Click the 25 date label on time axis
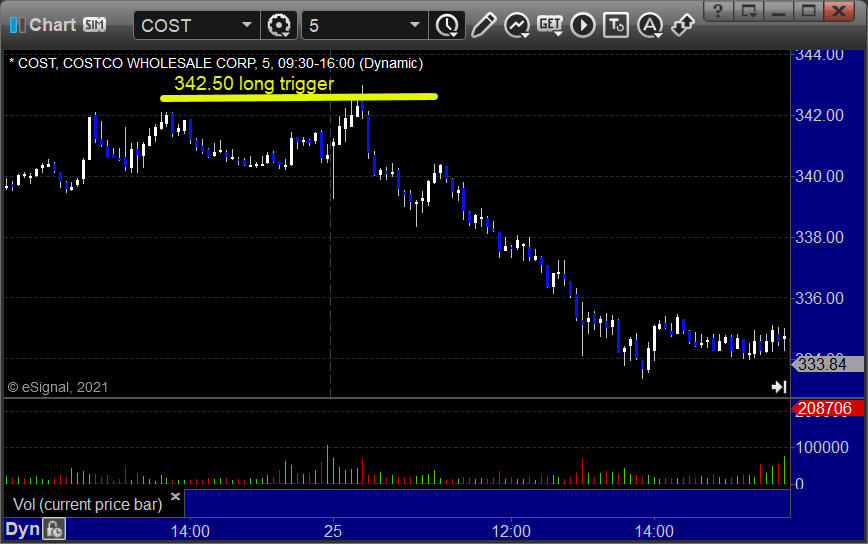 [x=333, y=531]
